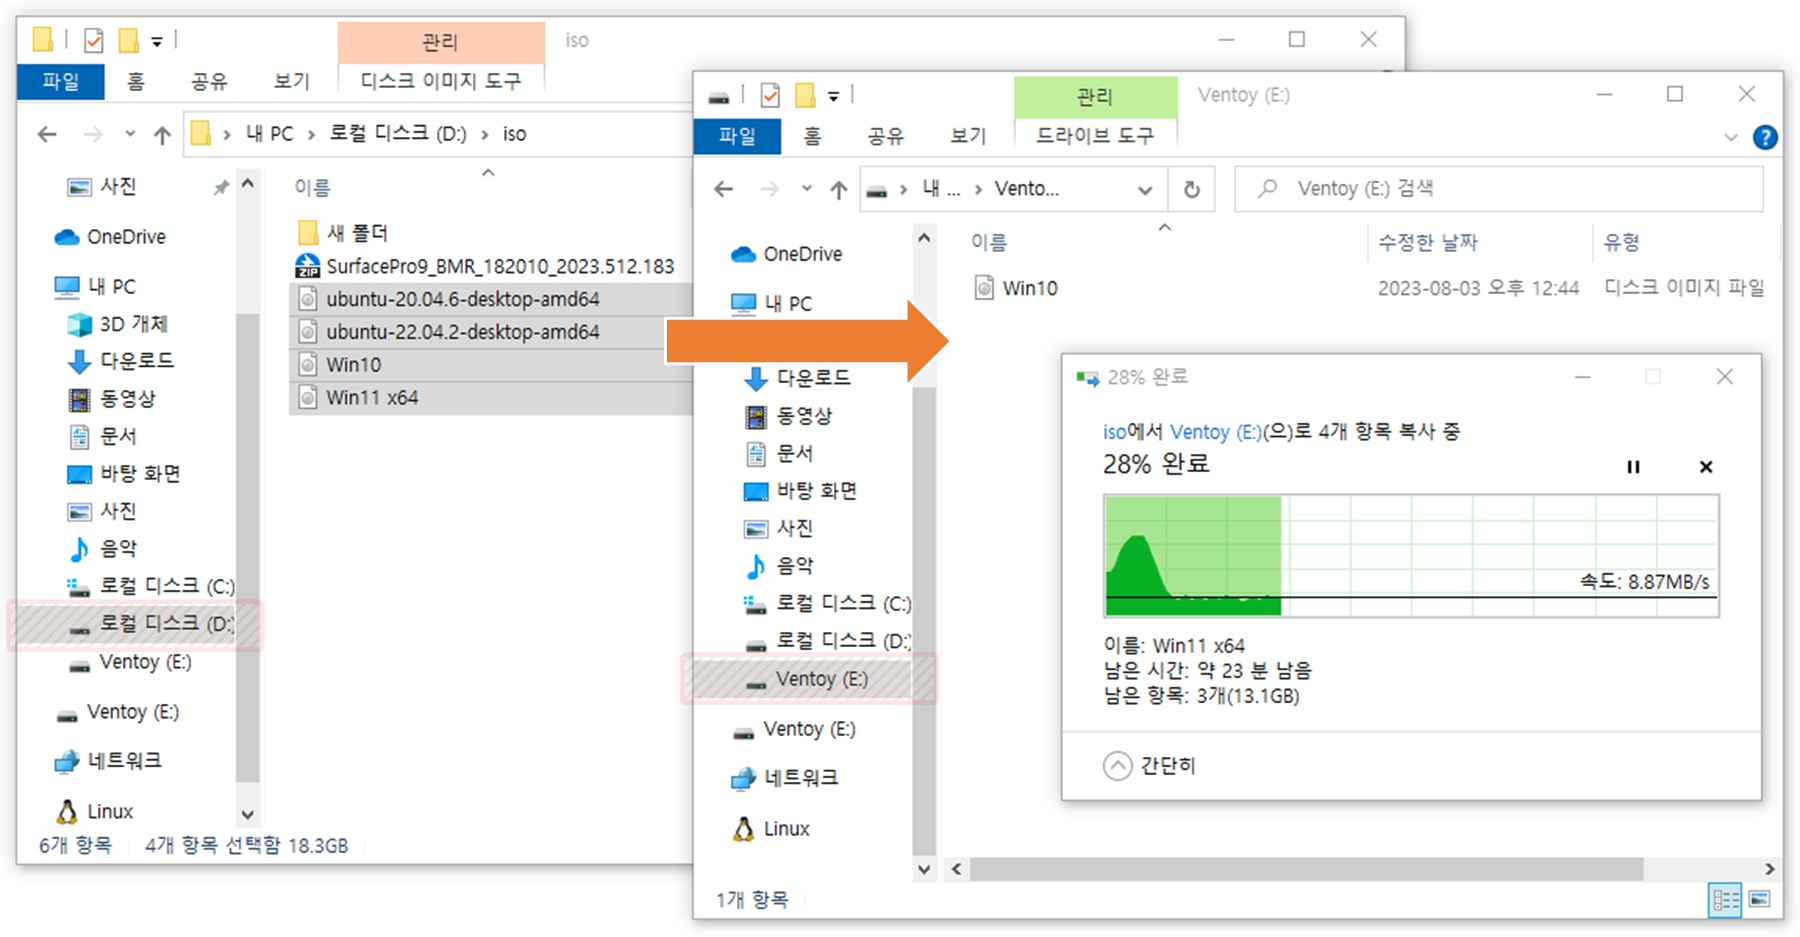Screen dimensions: 1800x937
Task: Open 네트워크 in iso window sidebar
Action: point(108,761)
